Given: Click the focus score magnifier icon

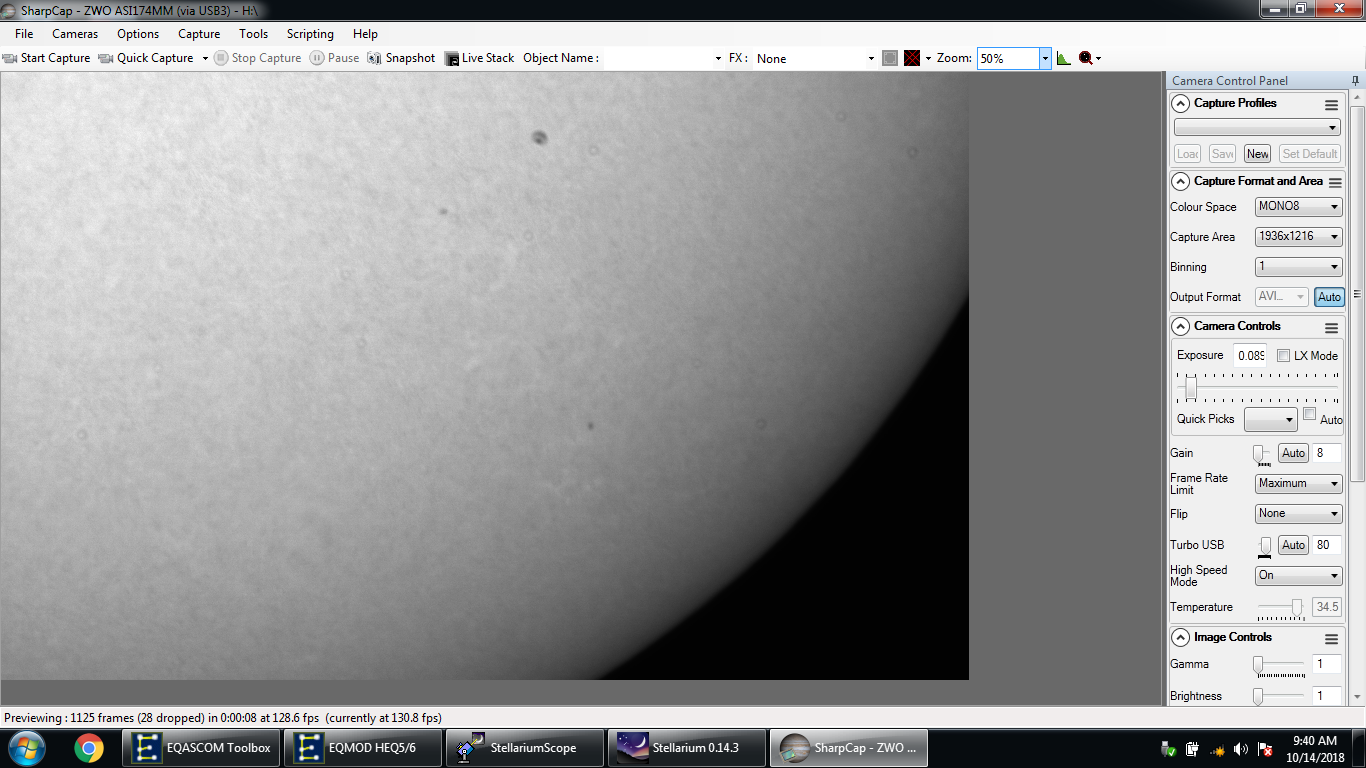Looking at the screenshot, I should pyautogui.click(x=1085, y=58).
